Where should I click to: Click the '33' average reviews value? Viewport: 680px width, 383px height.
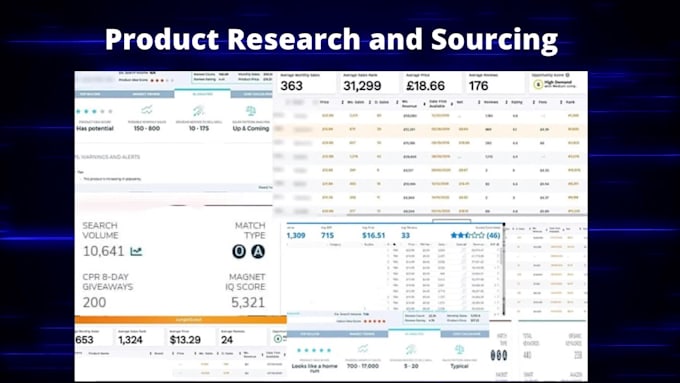coord(405,236)
